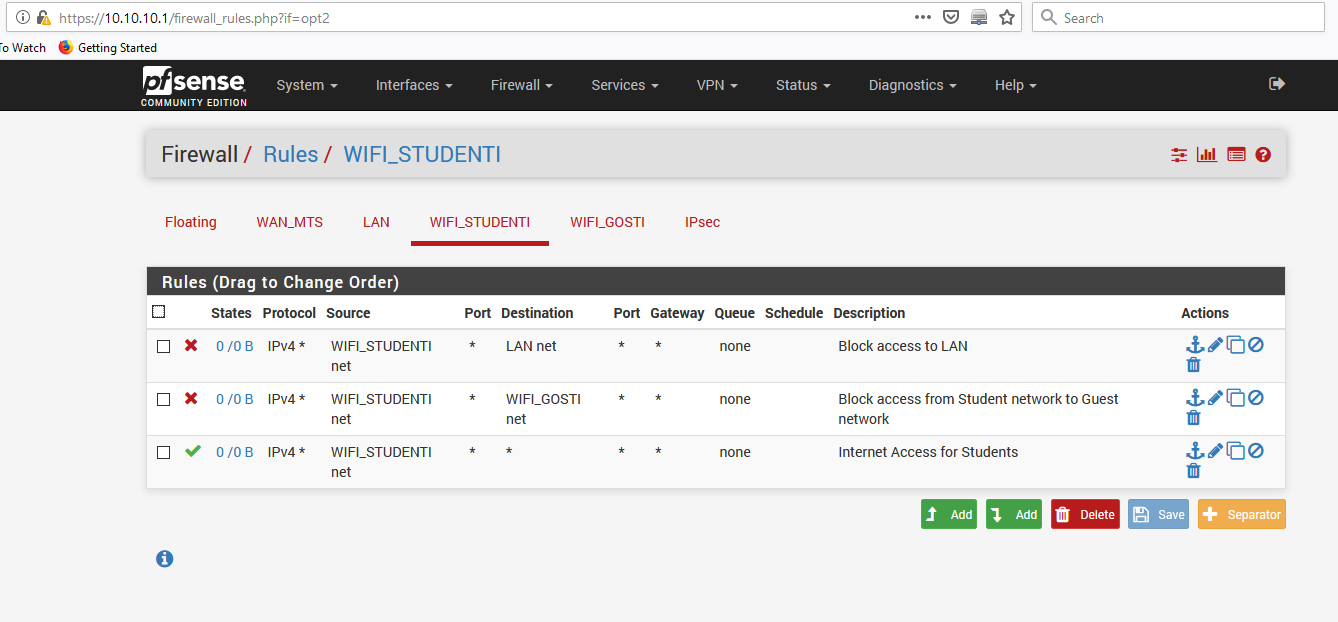The image size is (1338, 622).
Task: Disable the Guest network block rule
Action: (x=1256, y=397)
